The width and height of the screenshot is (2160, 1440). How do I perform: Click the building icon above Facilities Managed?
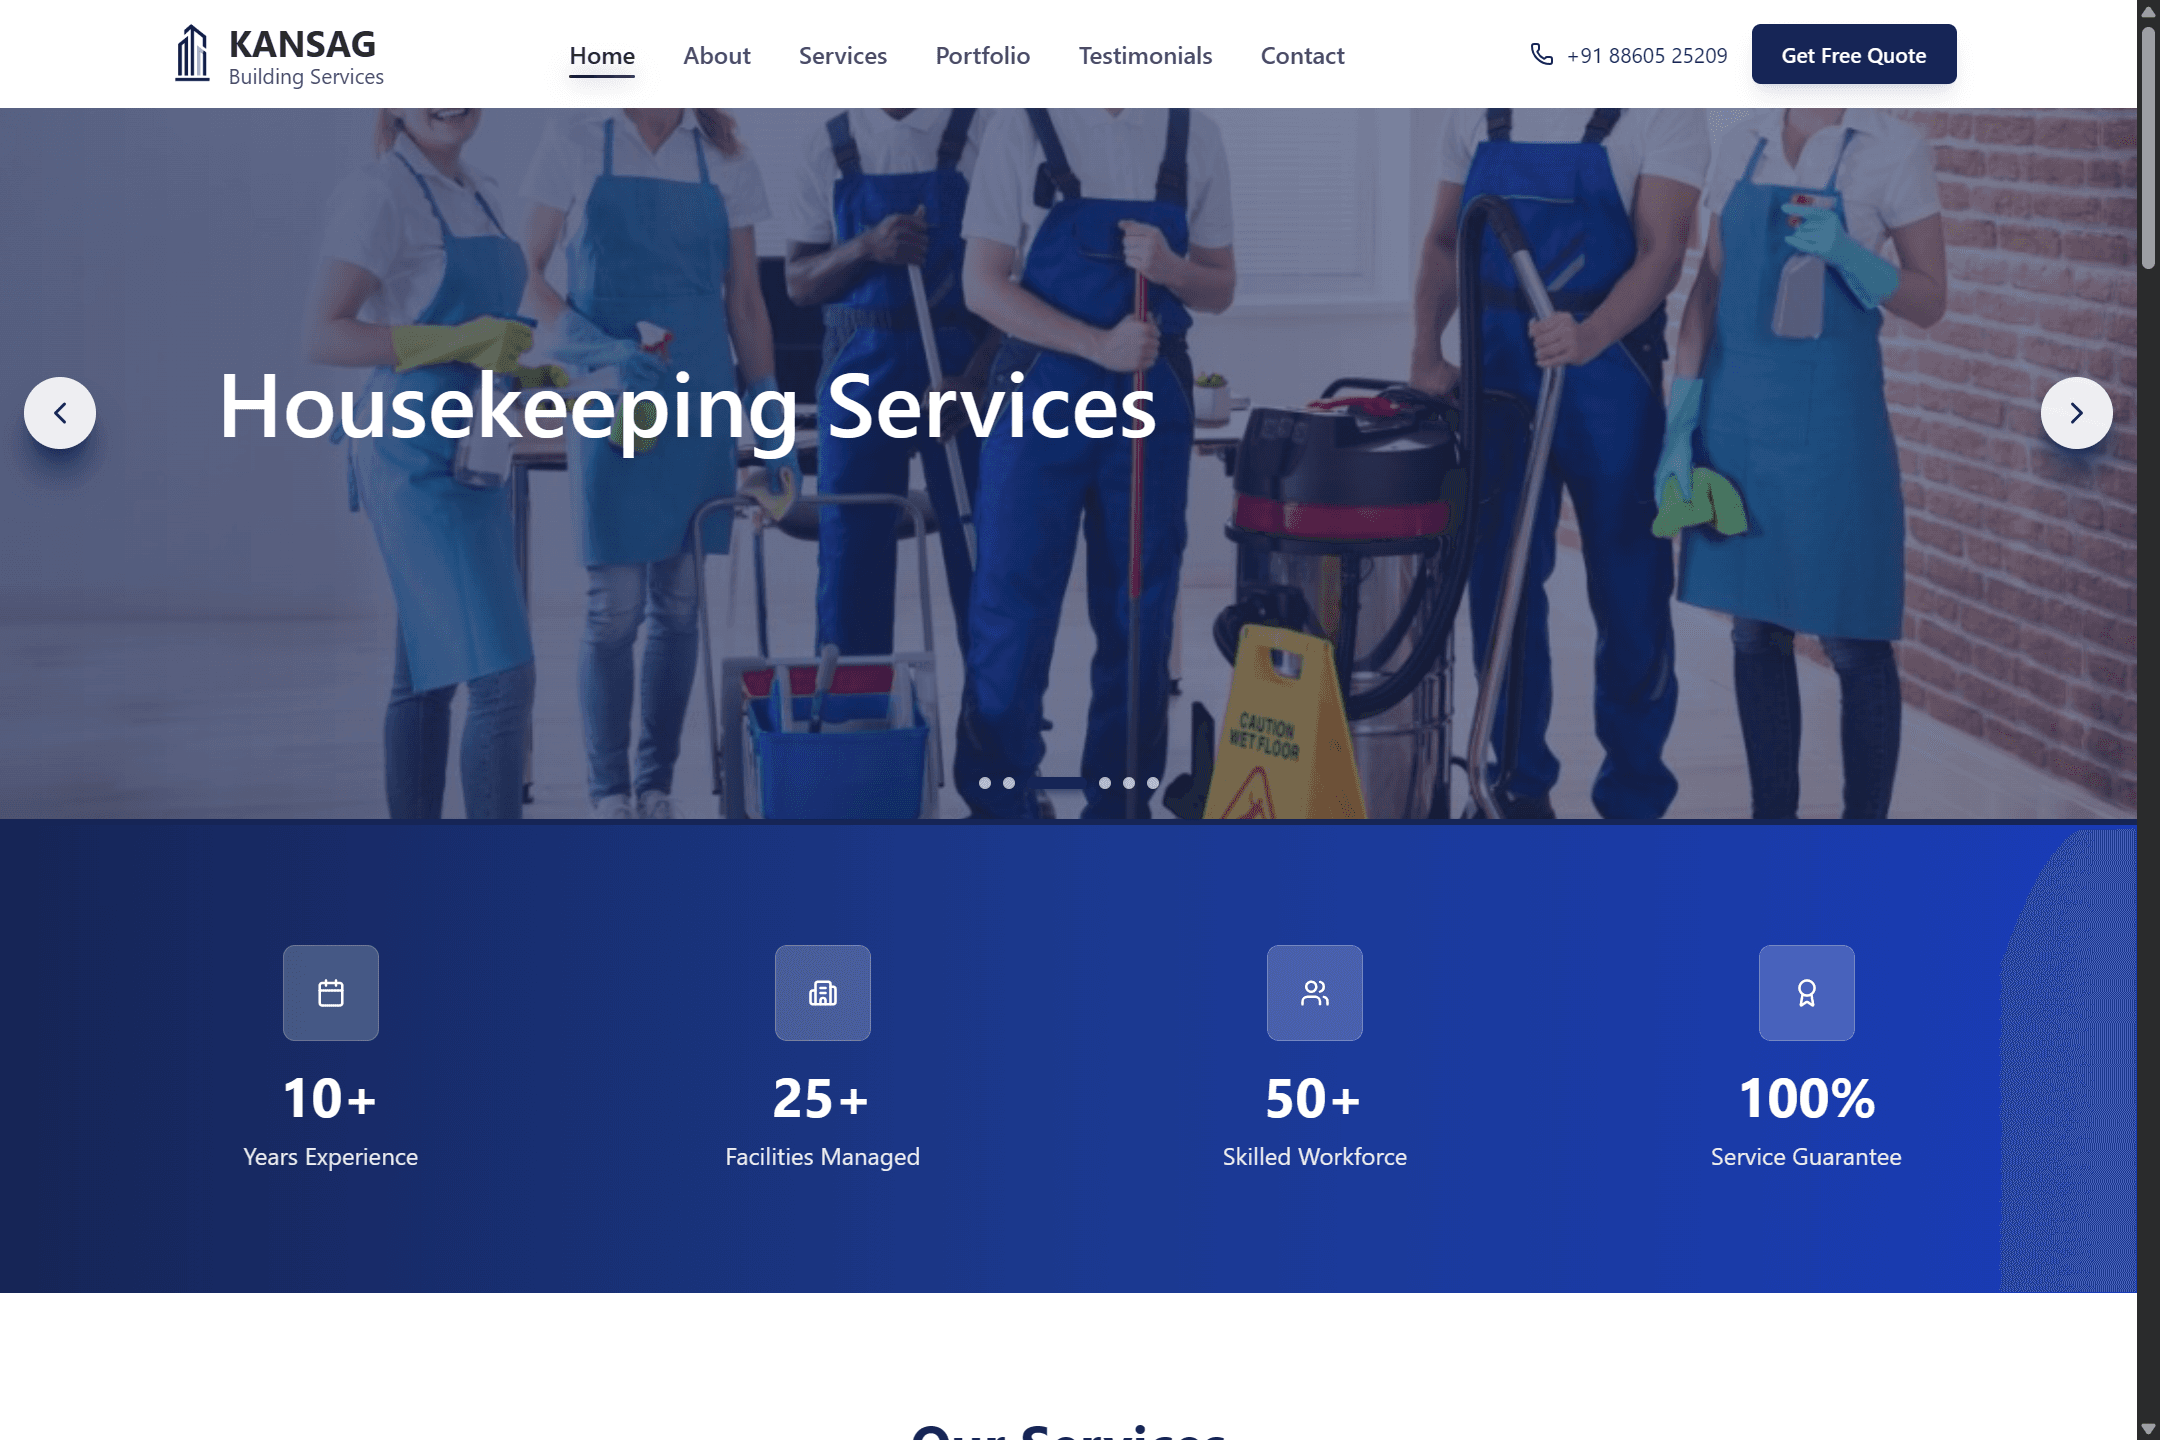(822, 992)
